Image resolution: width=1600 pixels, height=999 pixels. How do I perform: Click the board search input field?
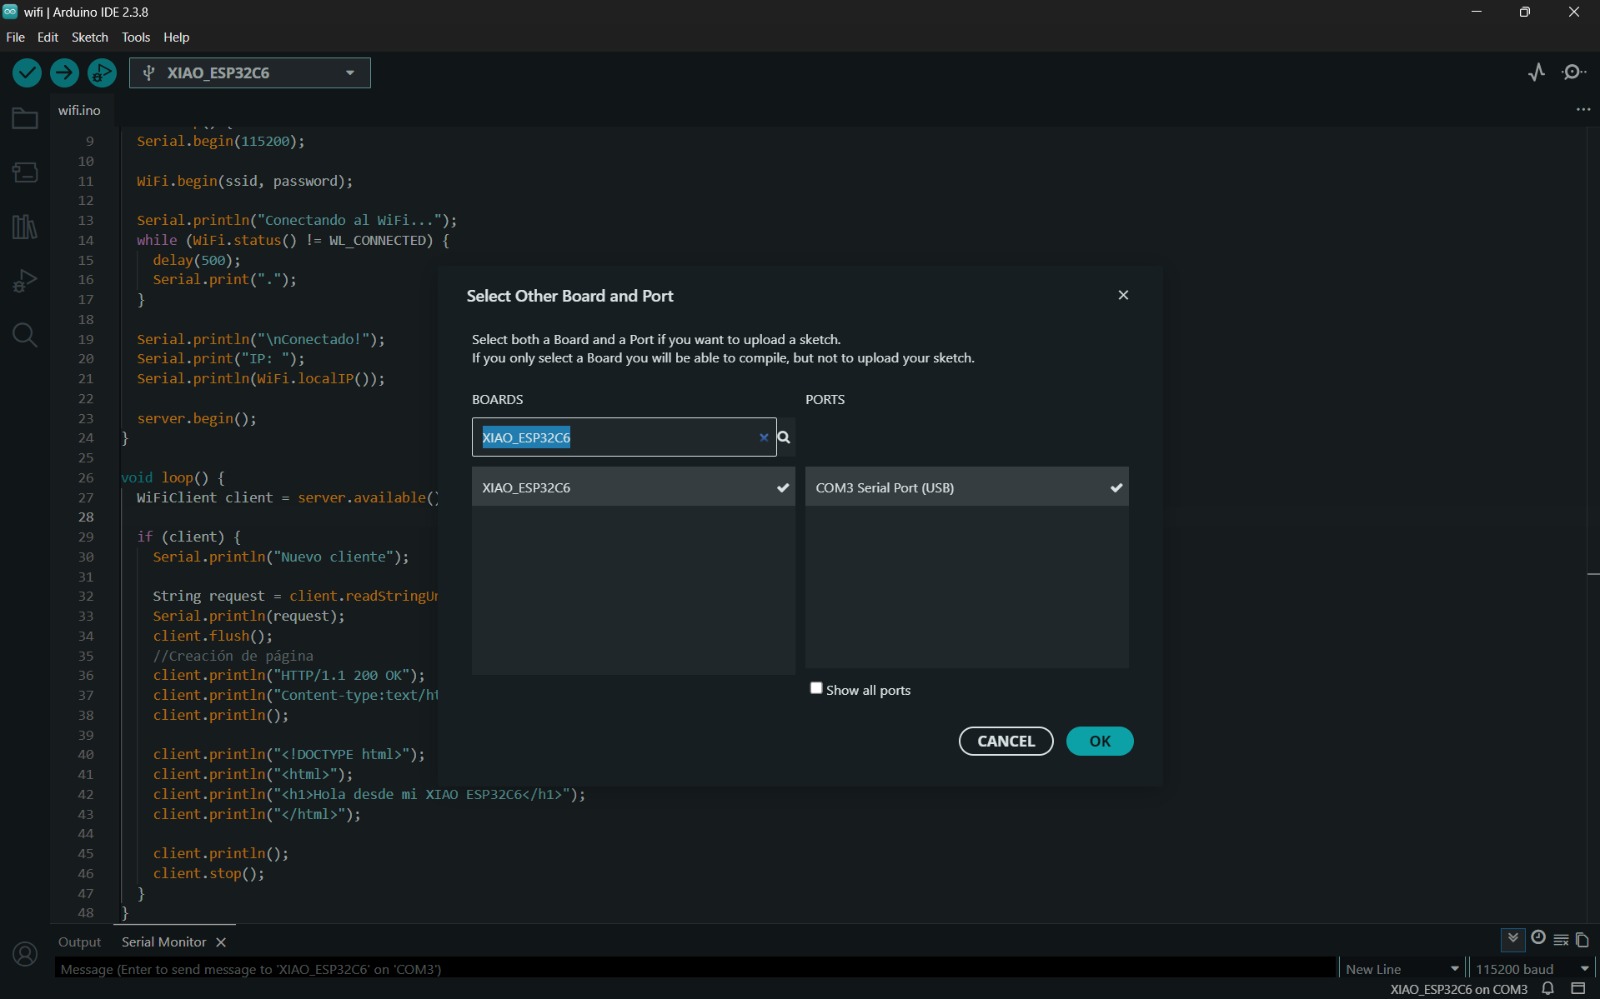point(615,437)
